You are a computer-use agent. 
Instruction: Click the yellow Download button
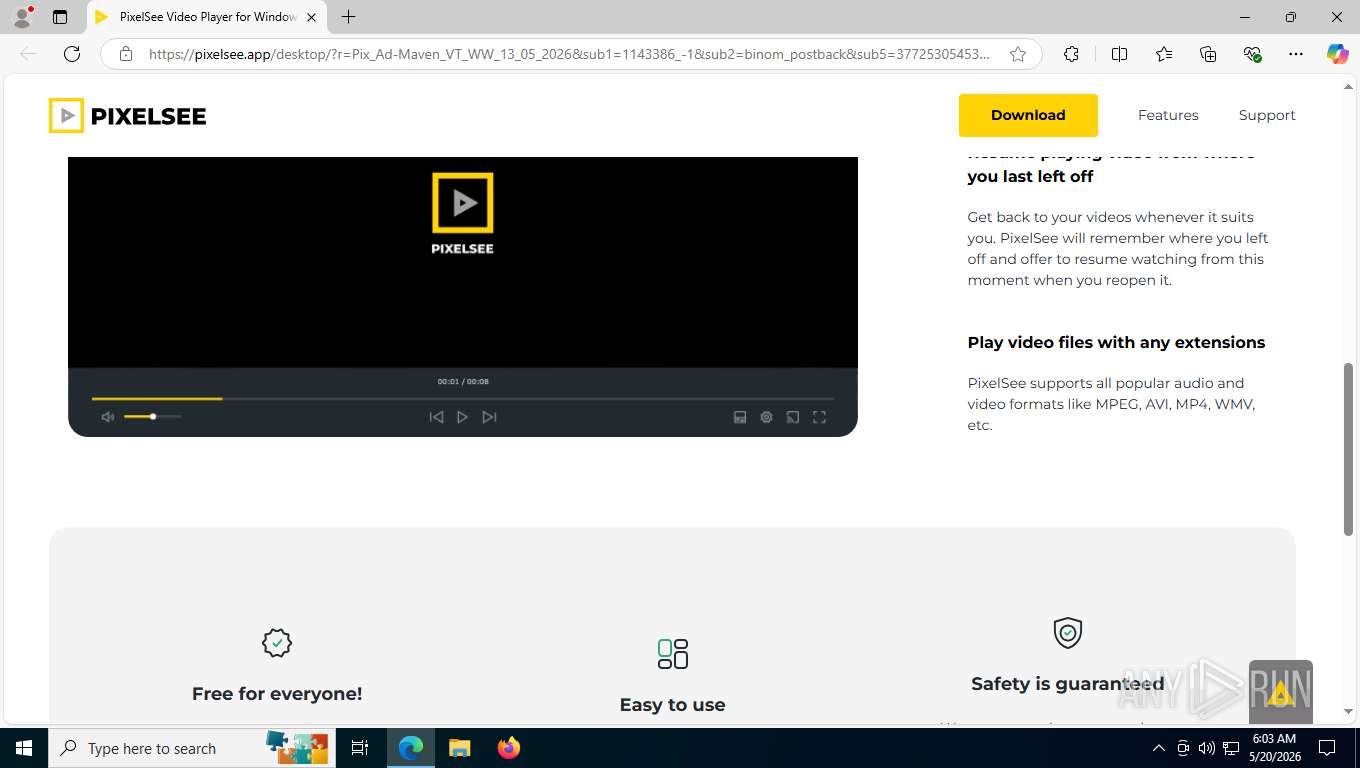point(1028,115)
